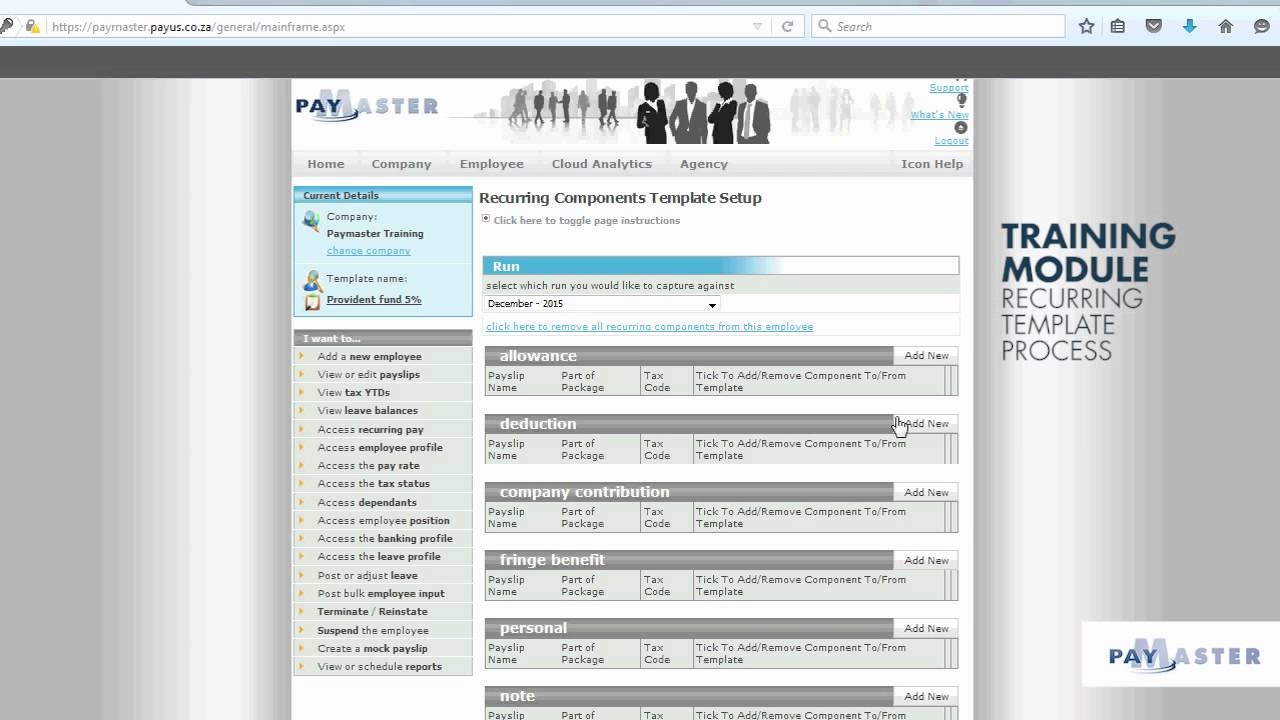Viewport: 1280px width, 720px height.
Task: Add New allowance component
Action: click(926, 356)
